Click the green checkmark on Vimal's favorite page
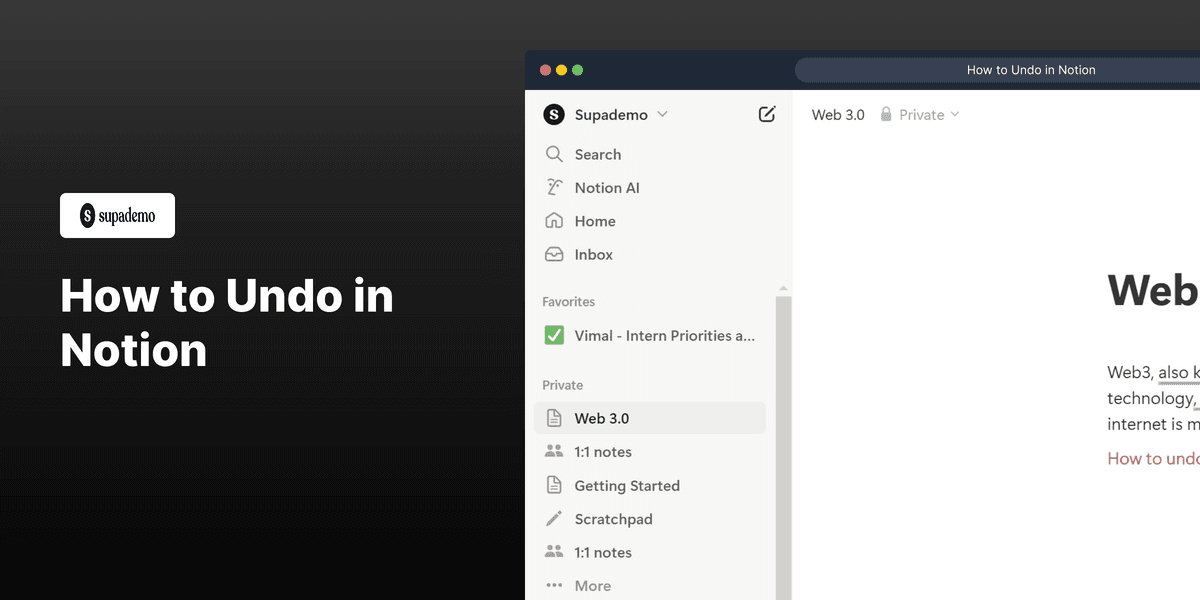Image resolution: width=1200 pixels, height=600 pixels. coord(554,335)
